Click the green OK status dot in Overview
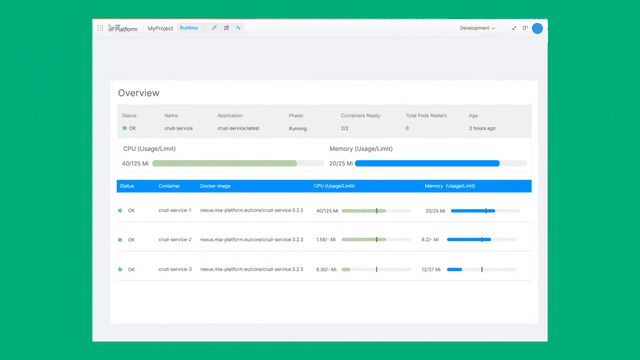 (x=124, y=128)
